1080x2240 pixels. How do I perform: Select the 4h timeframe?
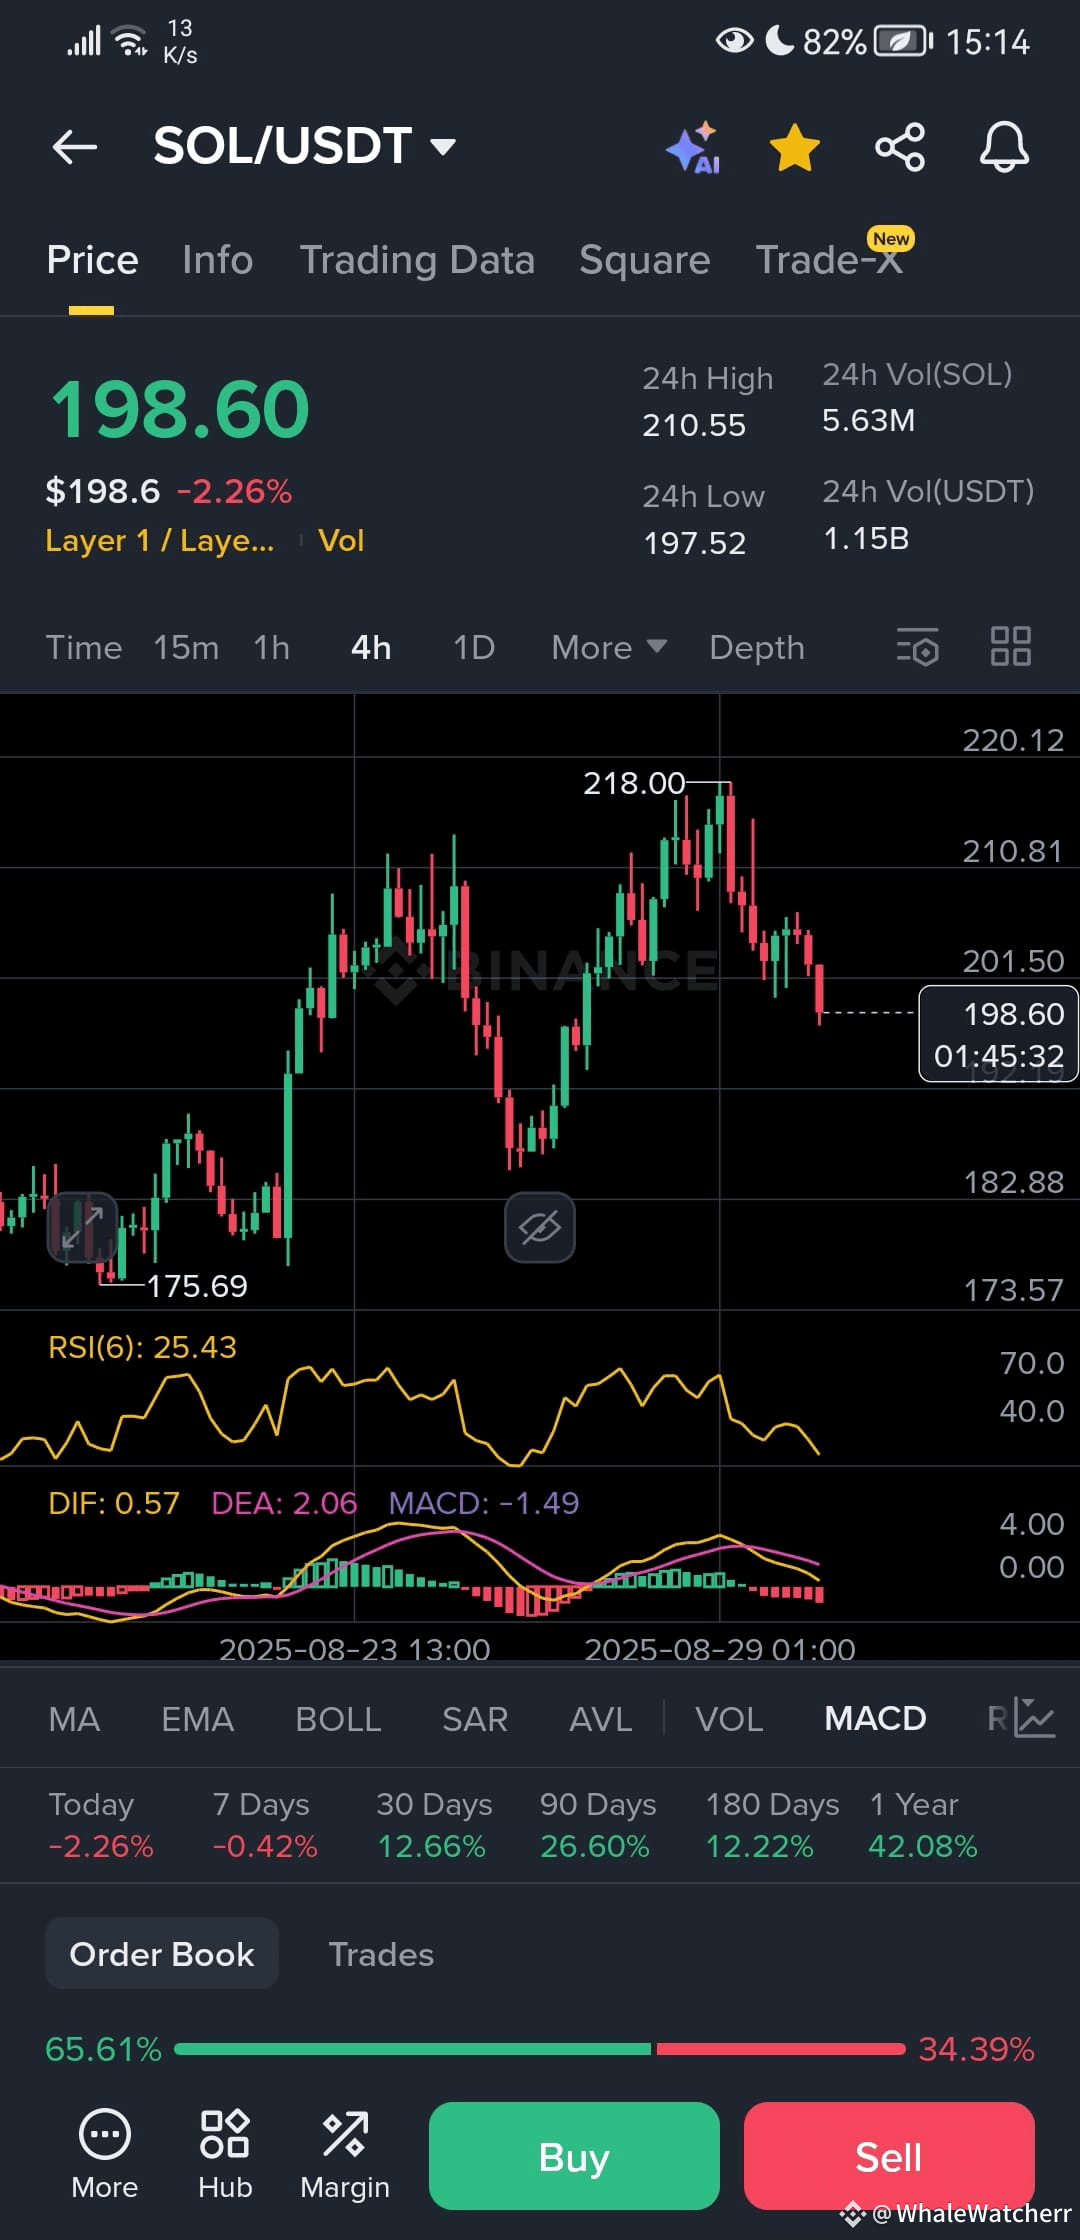371,648
